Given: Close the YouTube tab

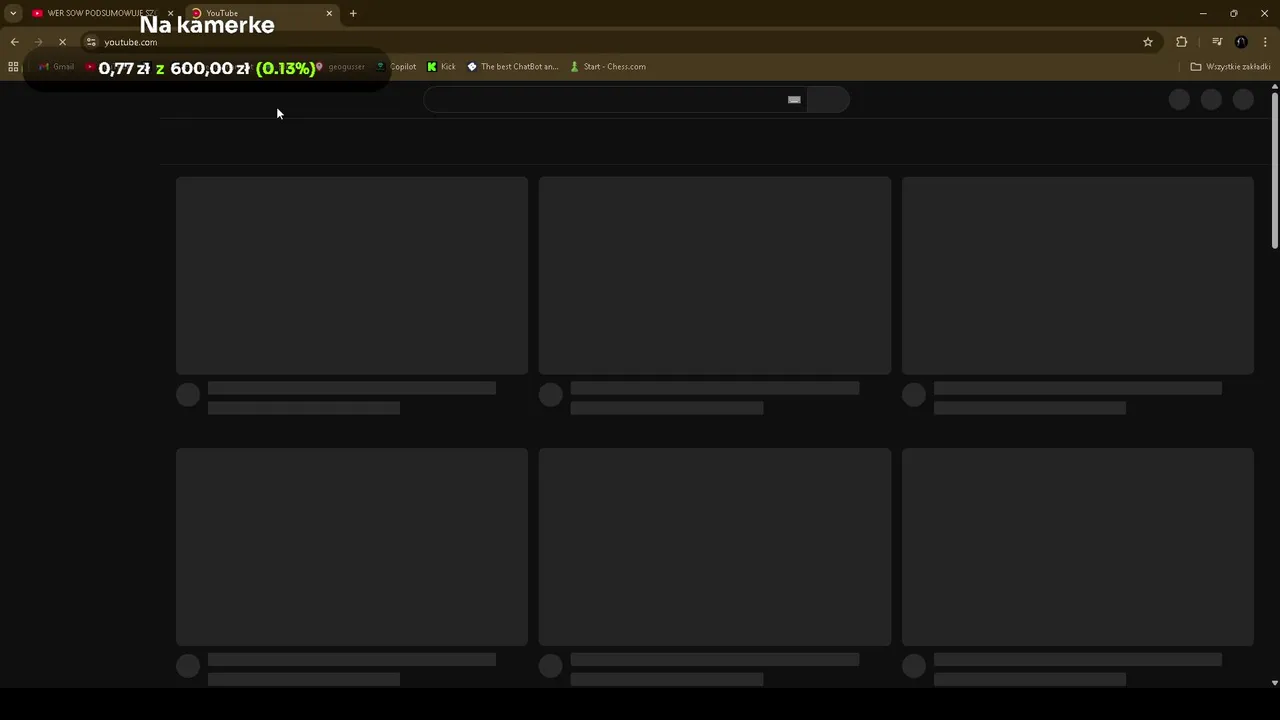Looking at the screenshot, I should click(x=329, y=13).
